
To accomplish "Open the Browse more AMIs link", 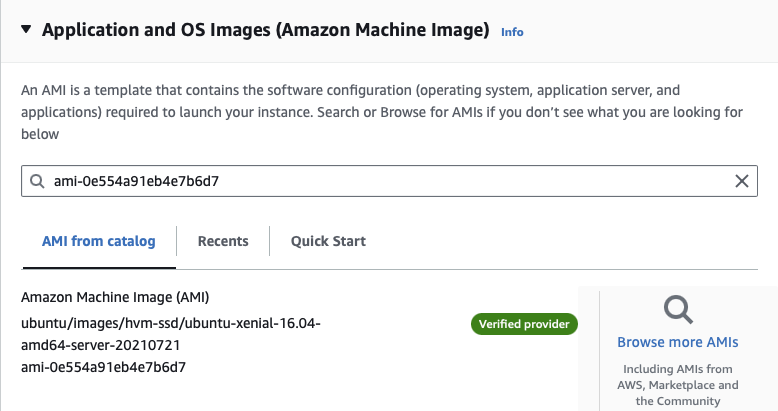I will pos(677,342).
